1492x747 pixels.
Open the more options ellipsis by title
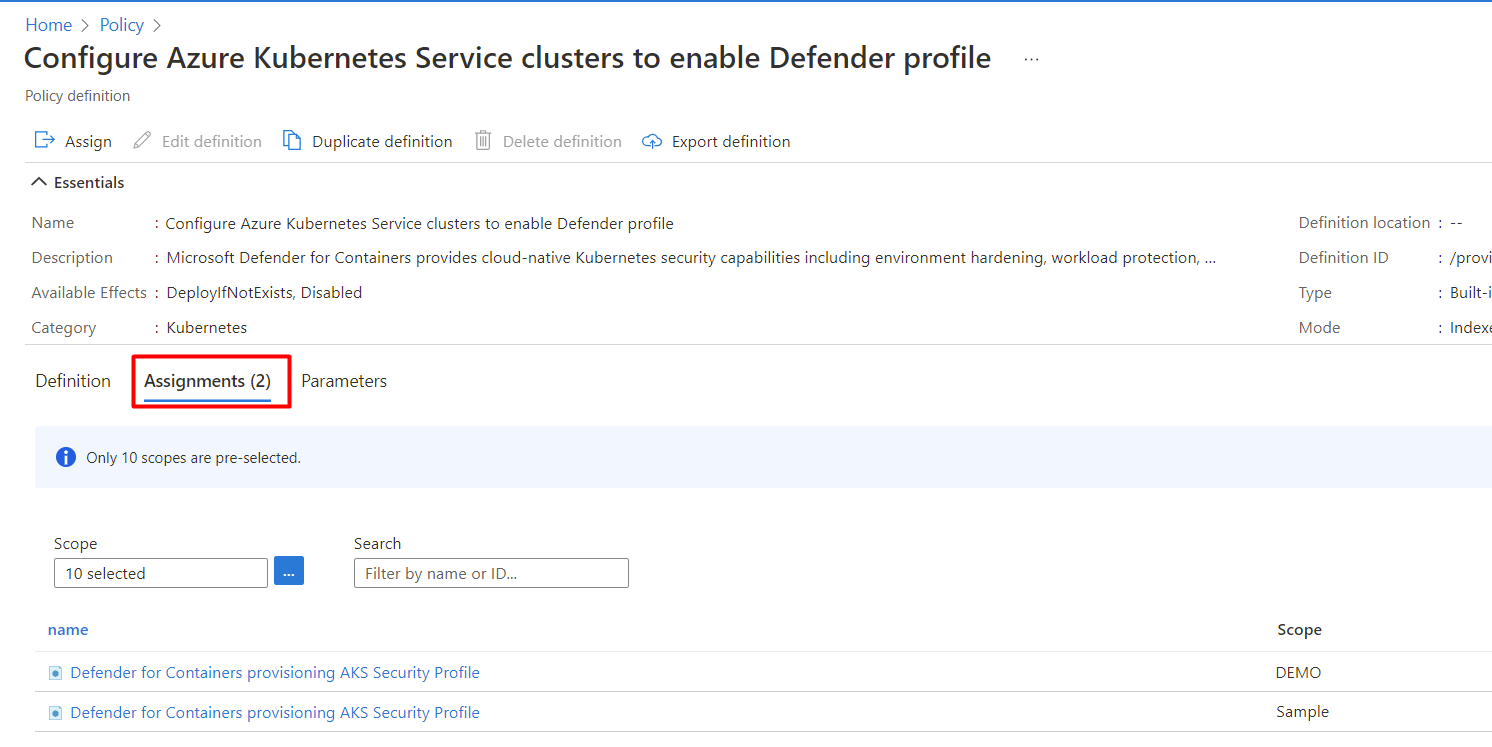pos(1031,59)
